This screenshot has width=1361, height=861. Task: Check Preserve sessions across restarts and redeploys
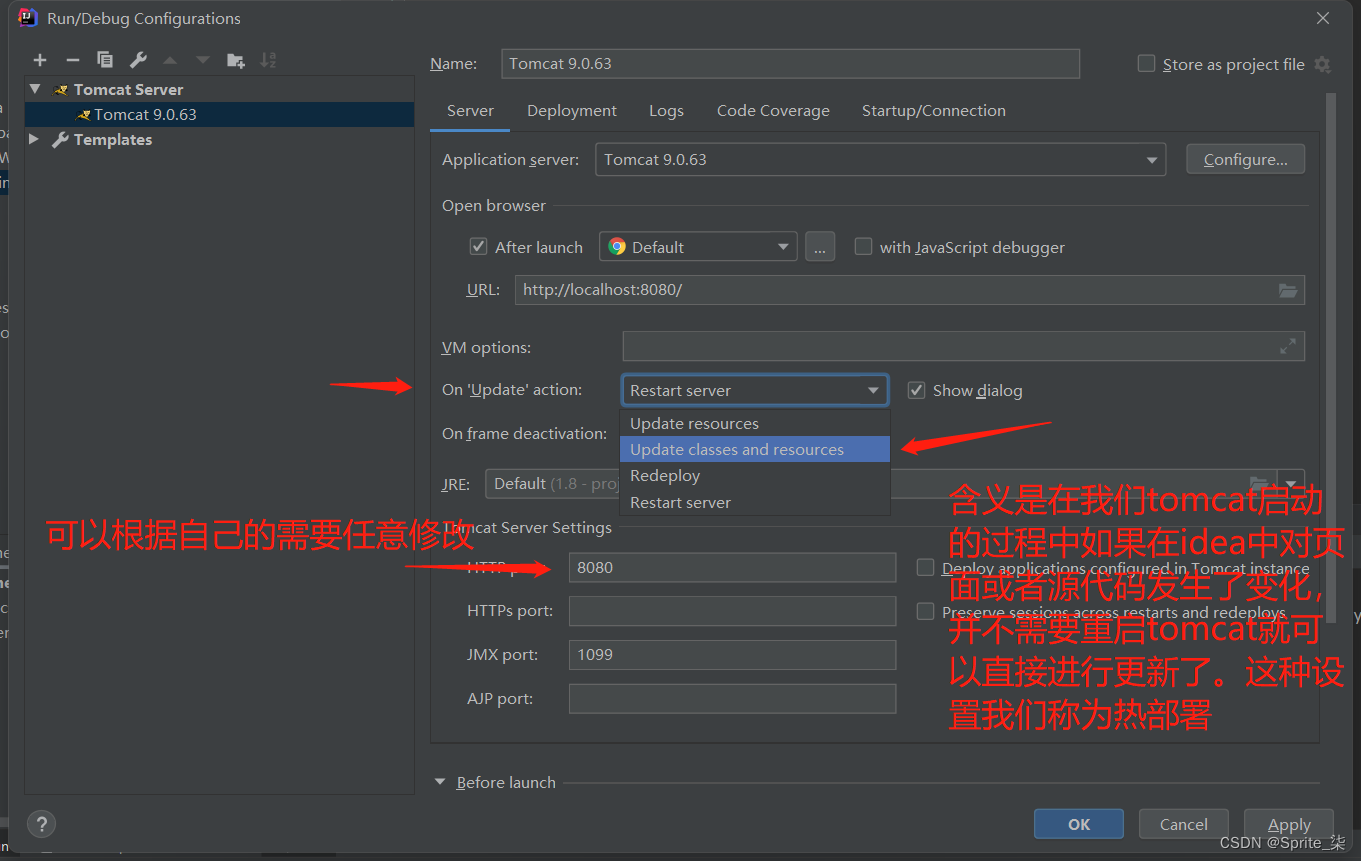click(925, 611)
